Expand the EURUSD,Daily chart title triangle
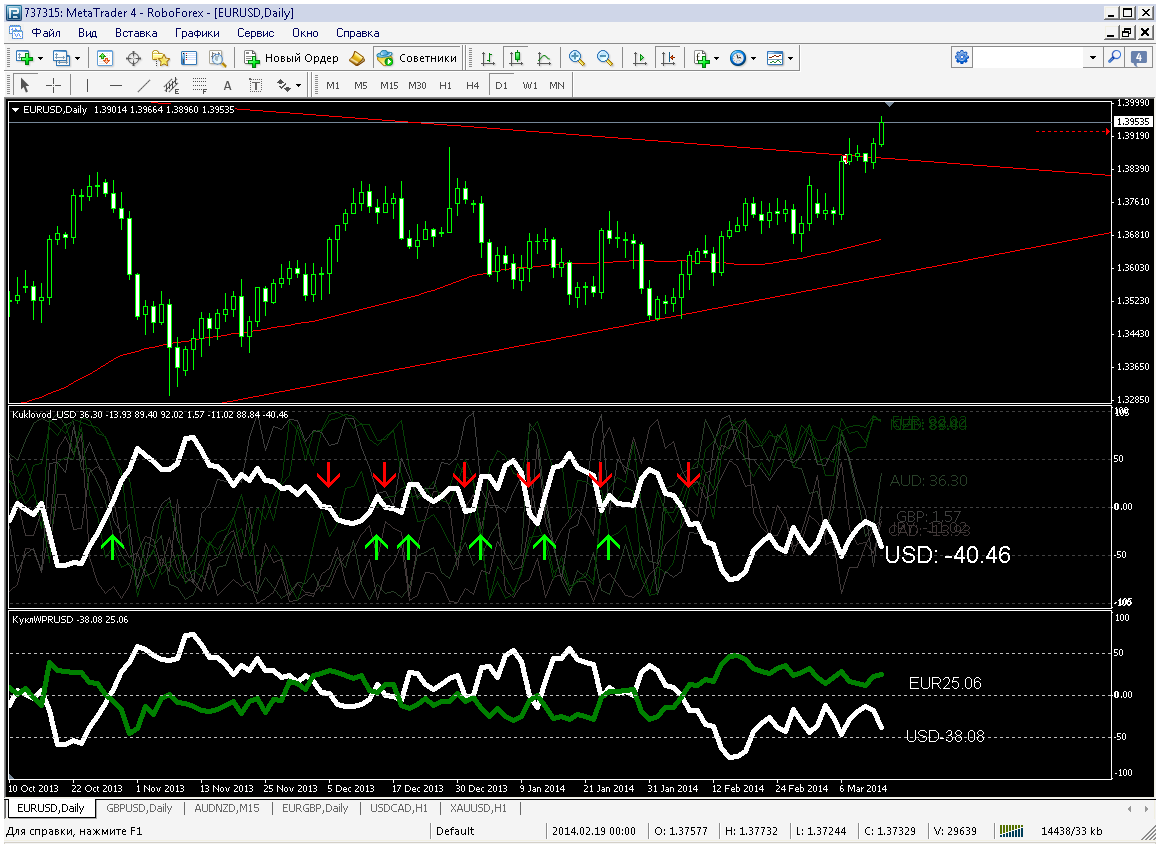 pyautogui.click(x=16, y=109)
